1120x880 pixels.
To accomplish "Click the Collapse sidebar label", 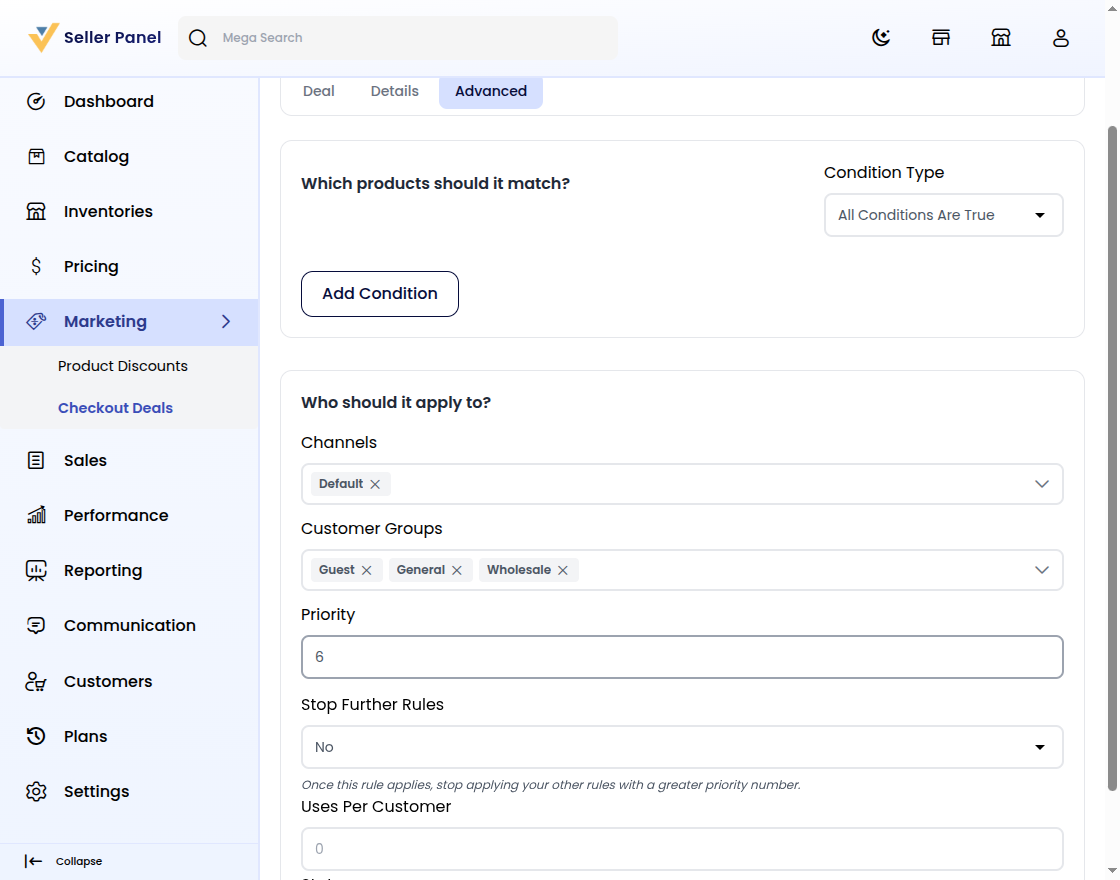I will [79, 861].
